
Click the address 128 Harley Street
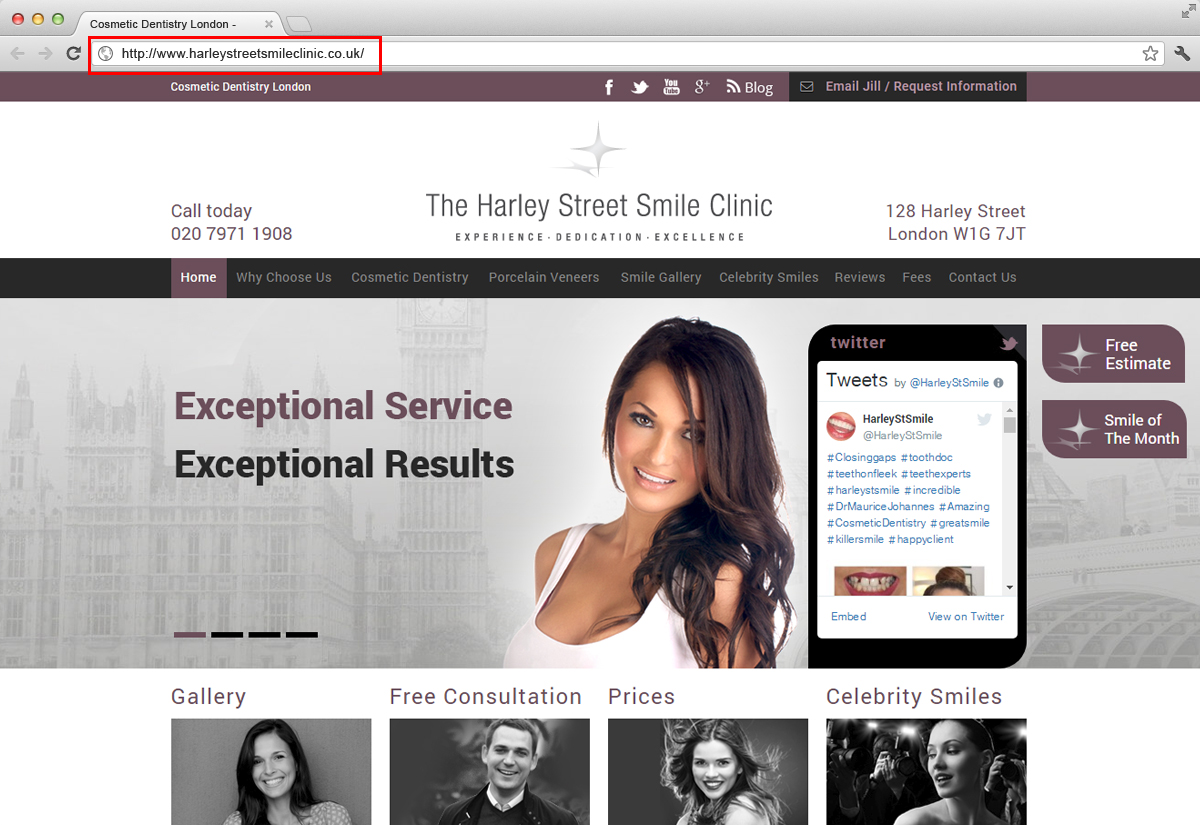click(955, 212)
